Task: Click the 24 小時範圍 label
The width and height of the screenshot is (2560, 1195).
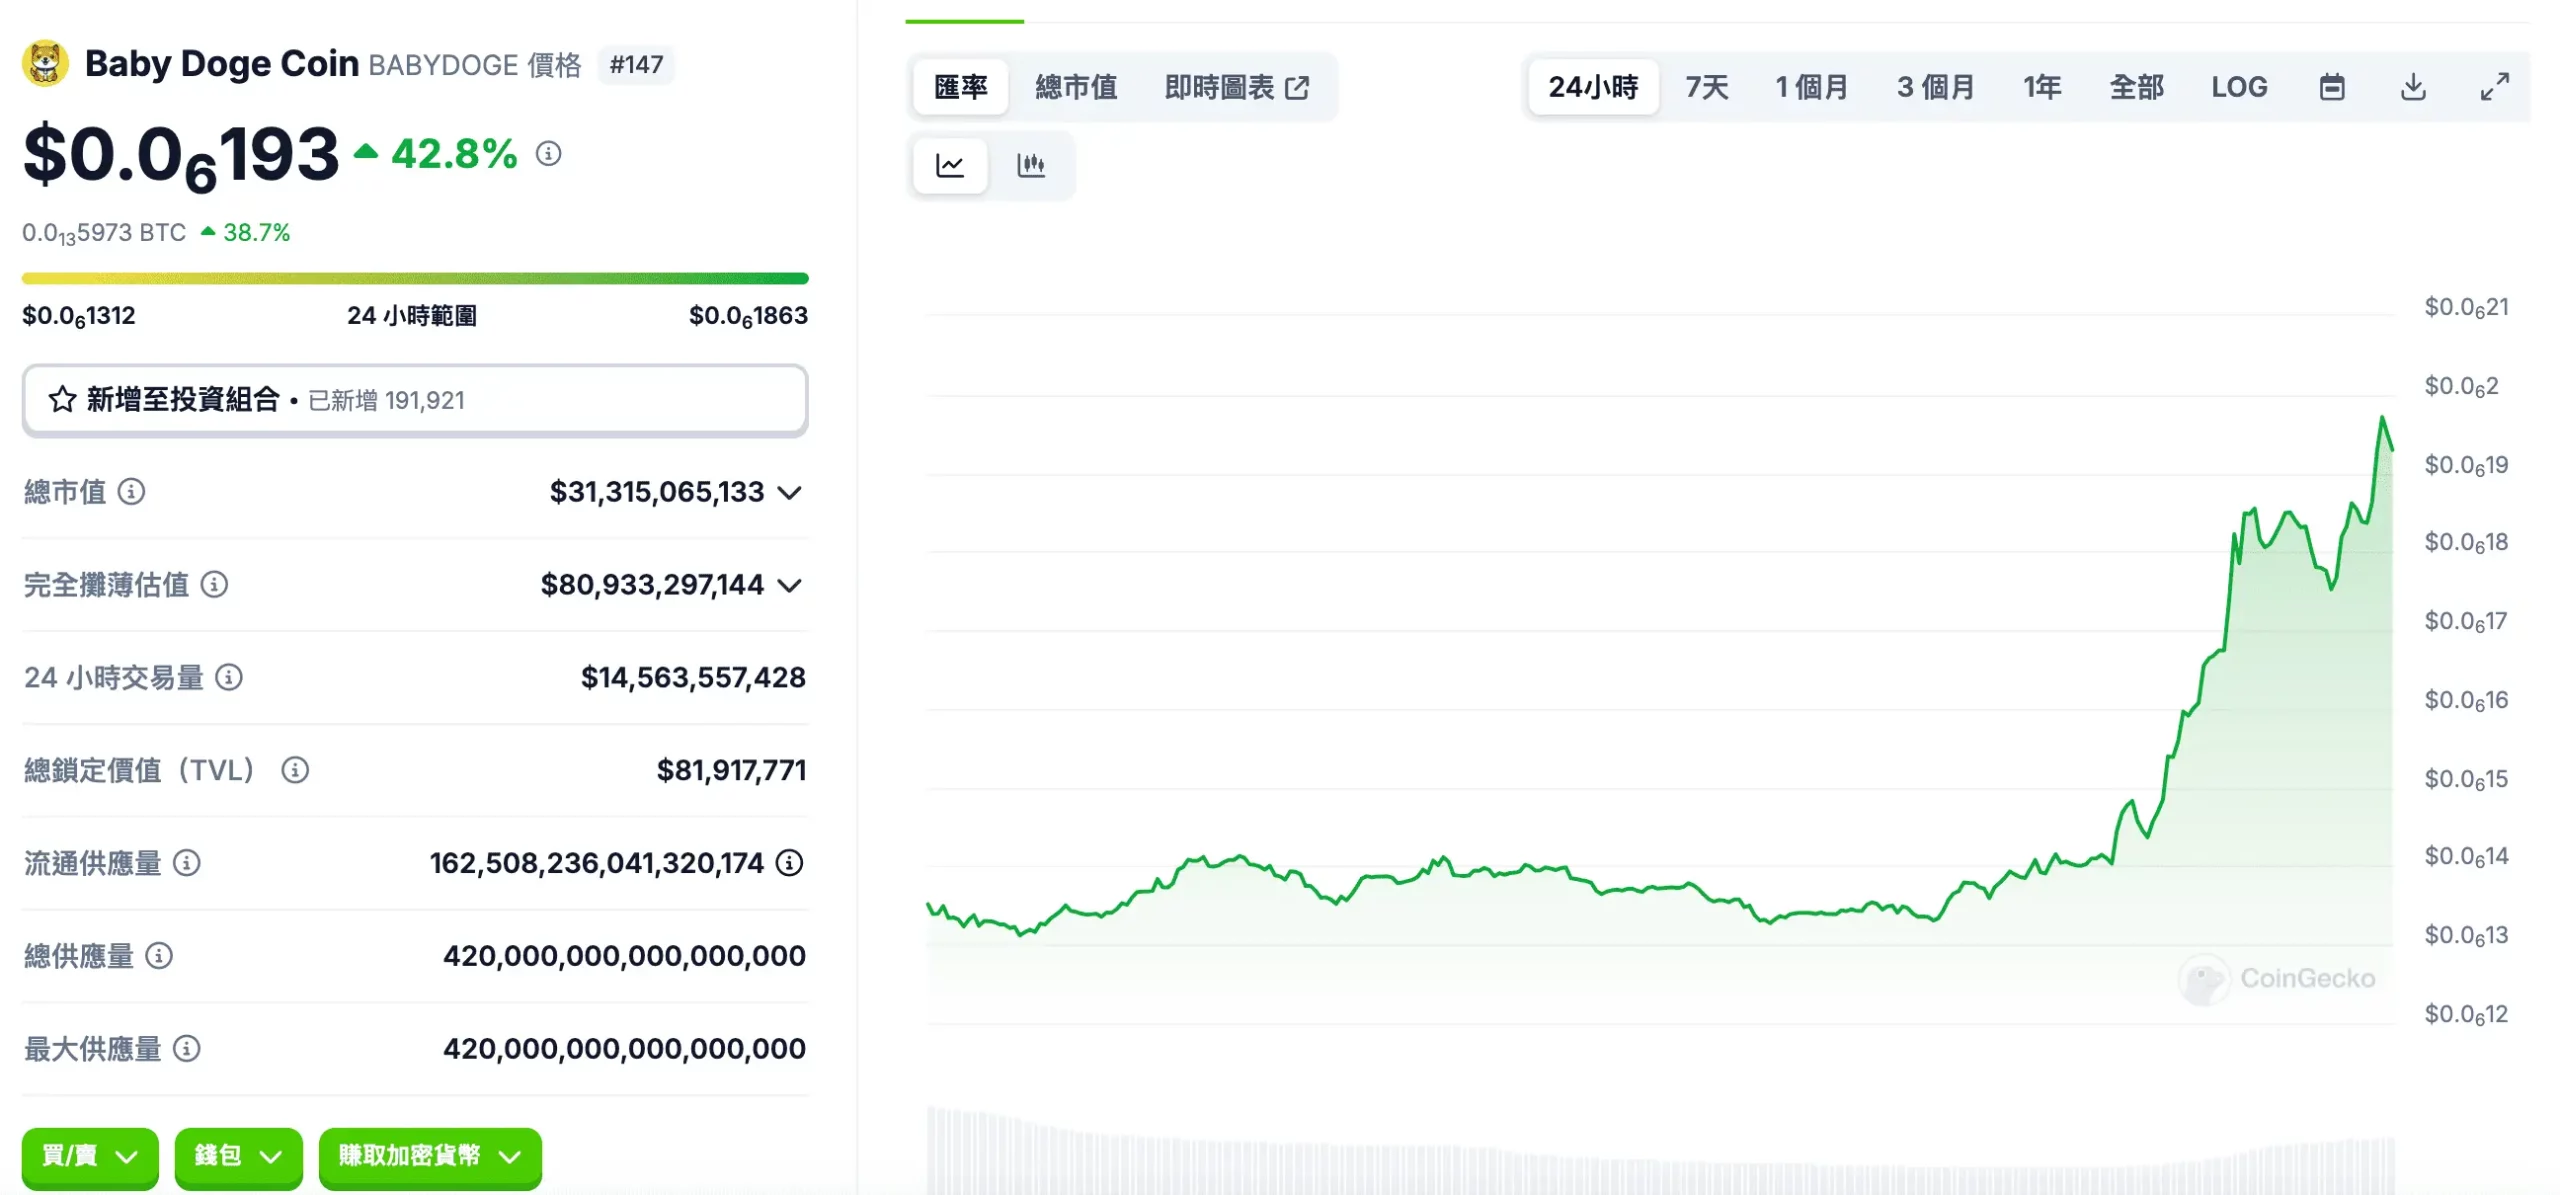Action: tap(412, 316)
